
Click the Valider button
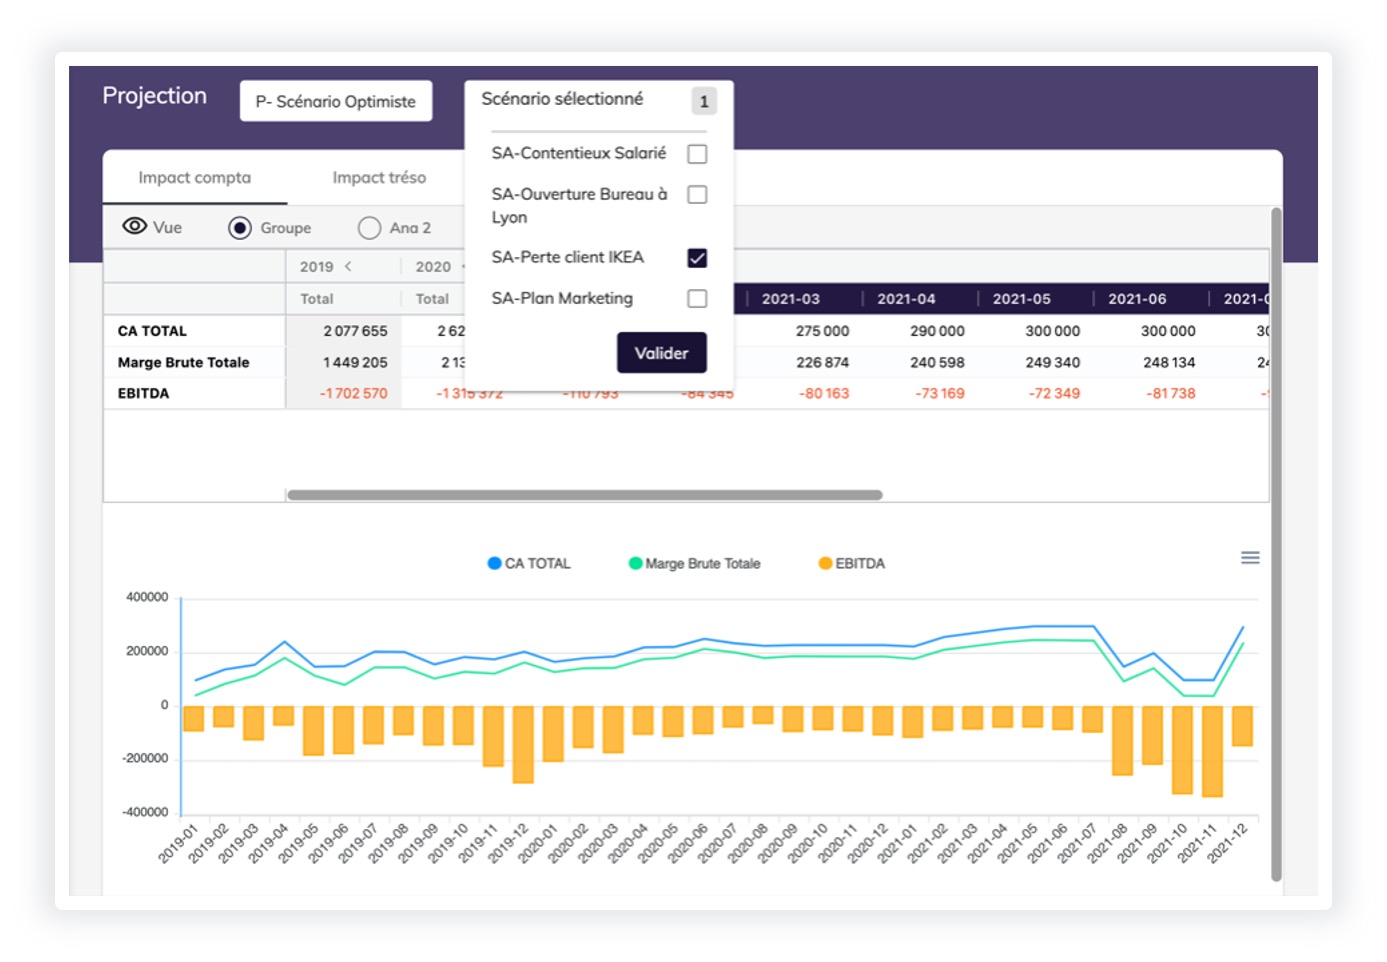pos(662,353)
